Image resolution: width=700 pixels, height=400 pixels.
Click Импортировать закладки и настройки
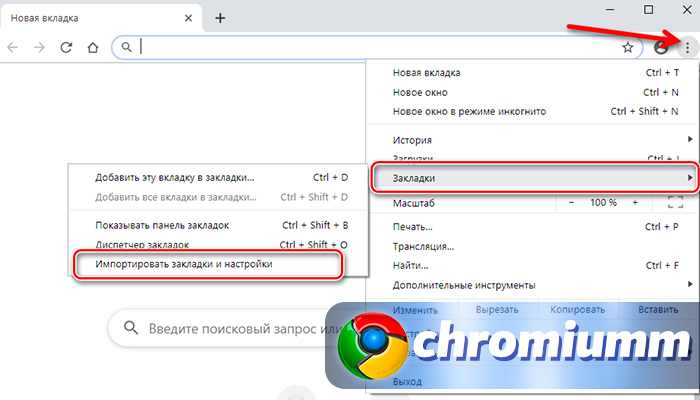(x=208, y=264)
